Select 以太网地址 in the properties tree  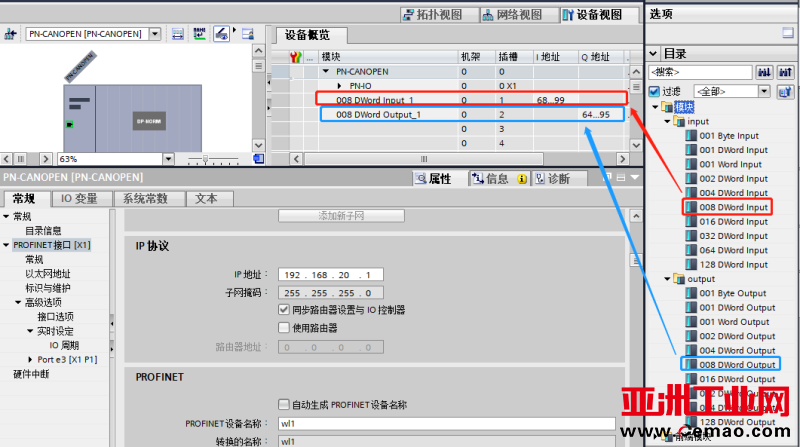point(48,273)
